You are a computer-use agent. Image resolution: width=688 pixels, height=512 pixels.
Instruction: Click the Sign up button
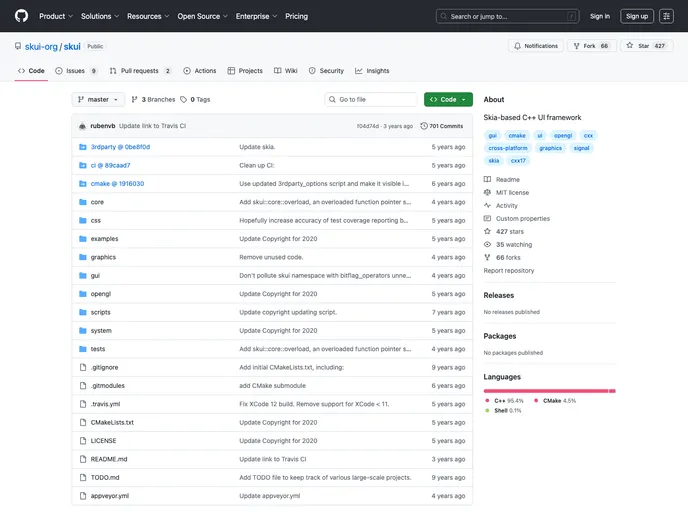(637, 16)
